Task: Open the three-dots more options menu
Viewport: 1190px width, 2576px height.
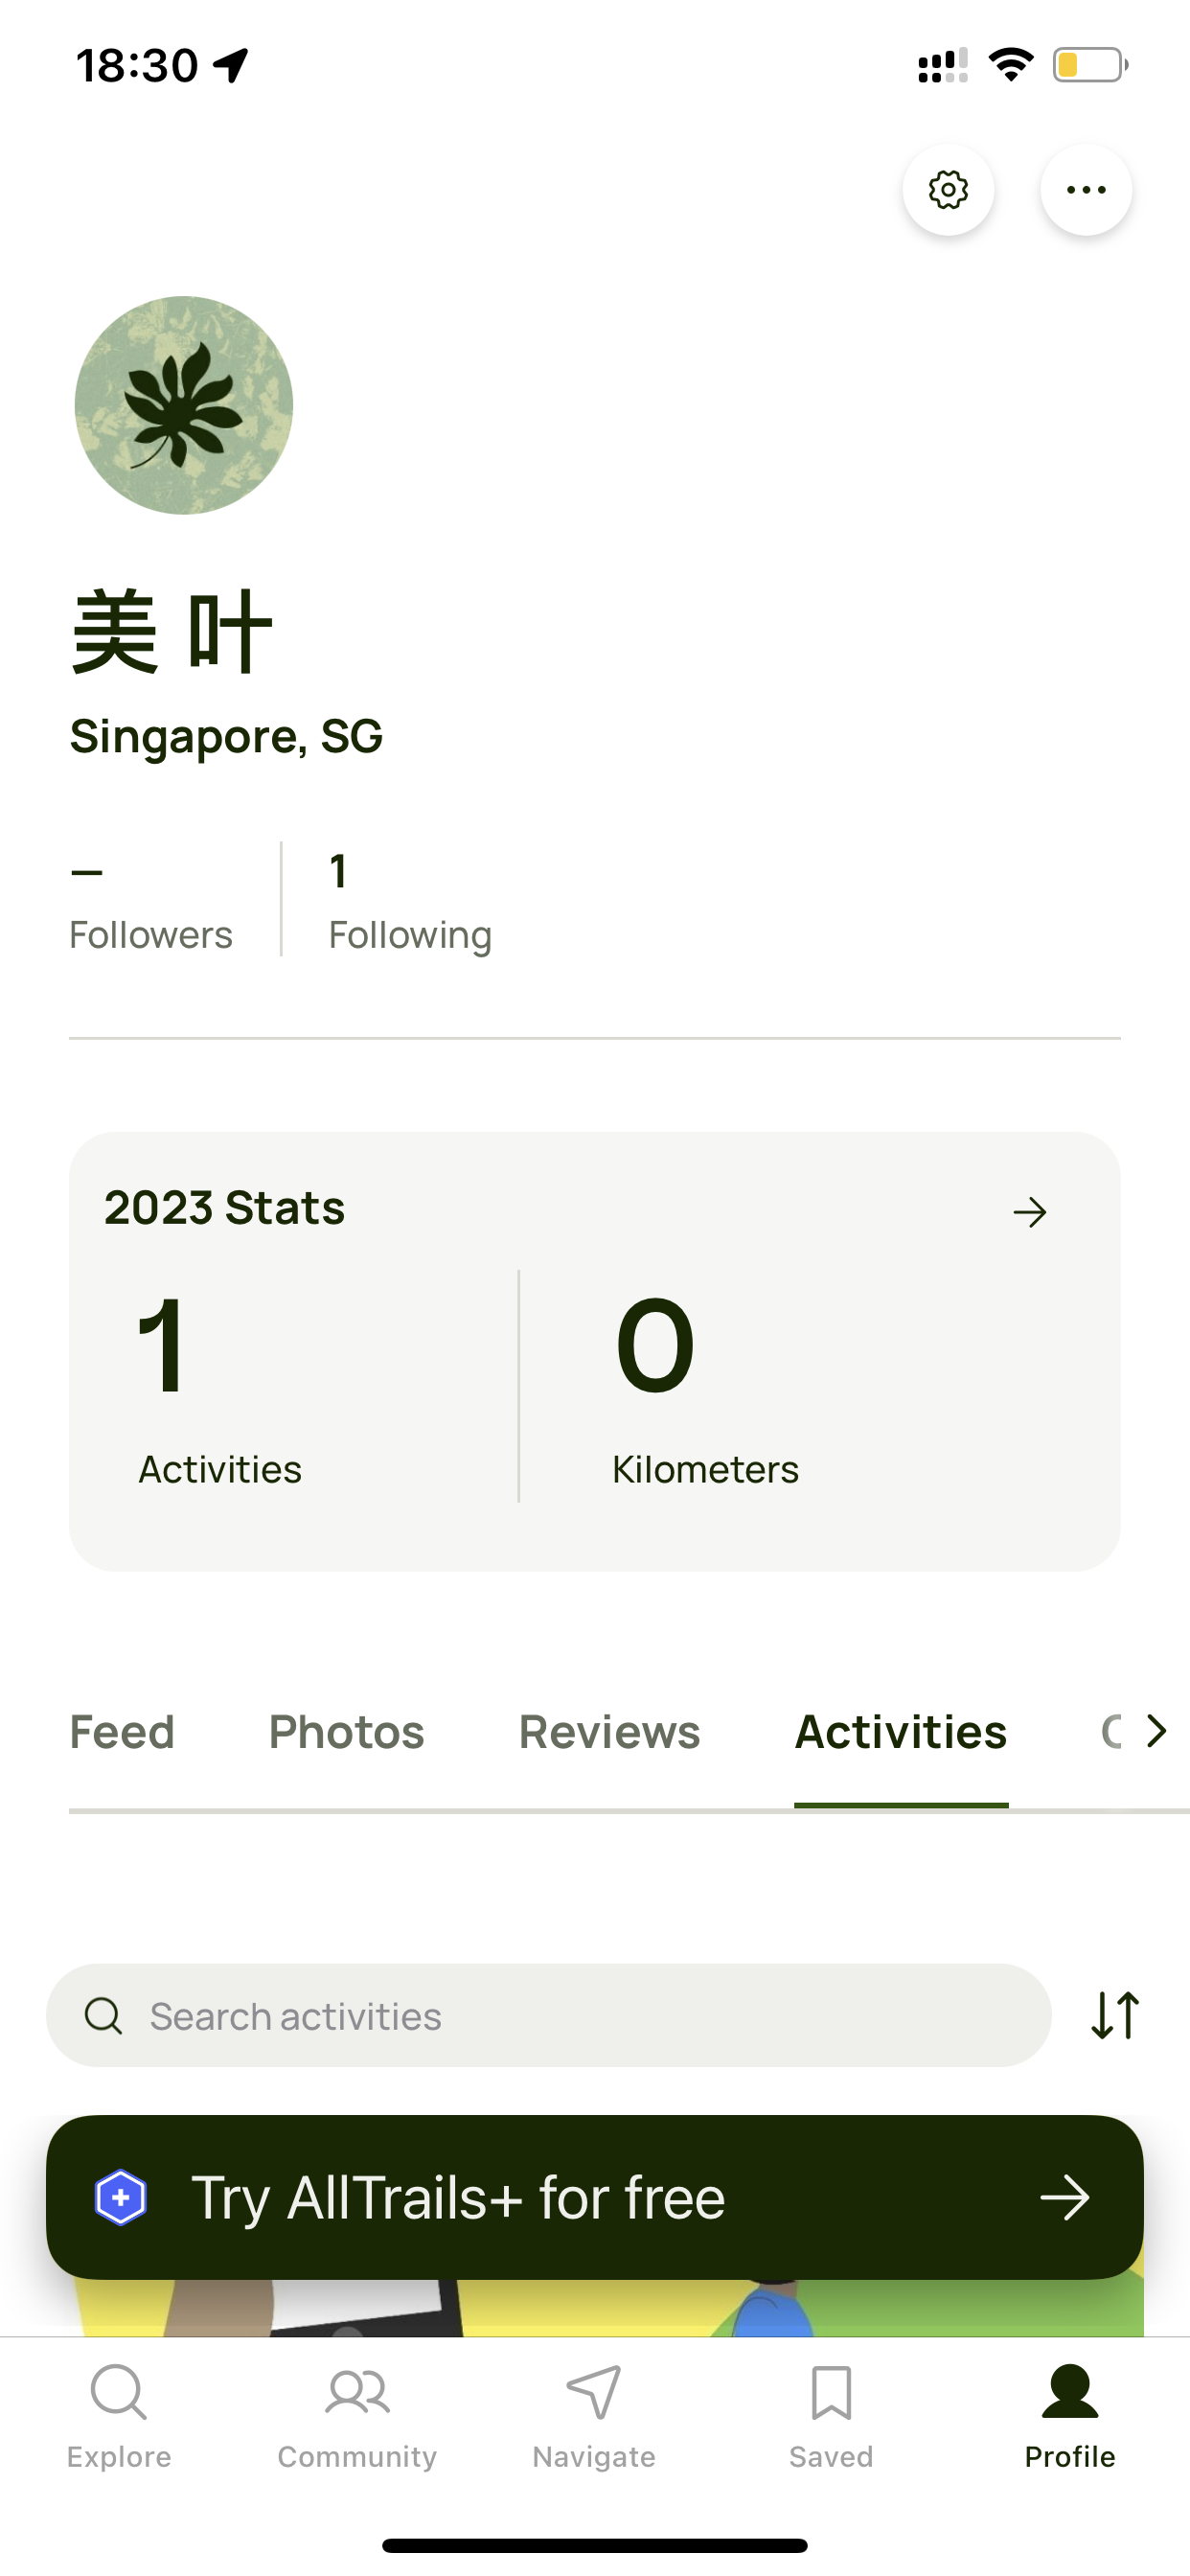Action: pos(1086,190)
